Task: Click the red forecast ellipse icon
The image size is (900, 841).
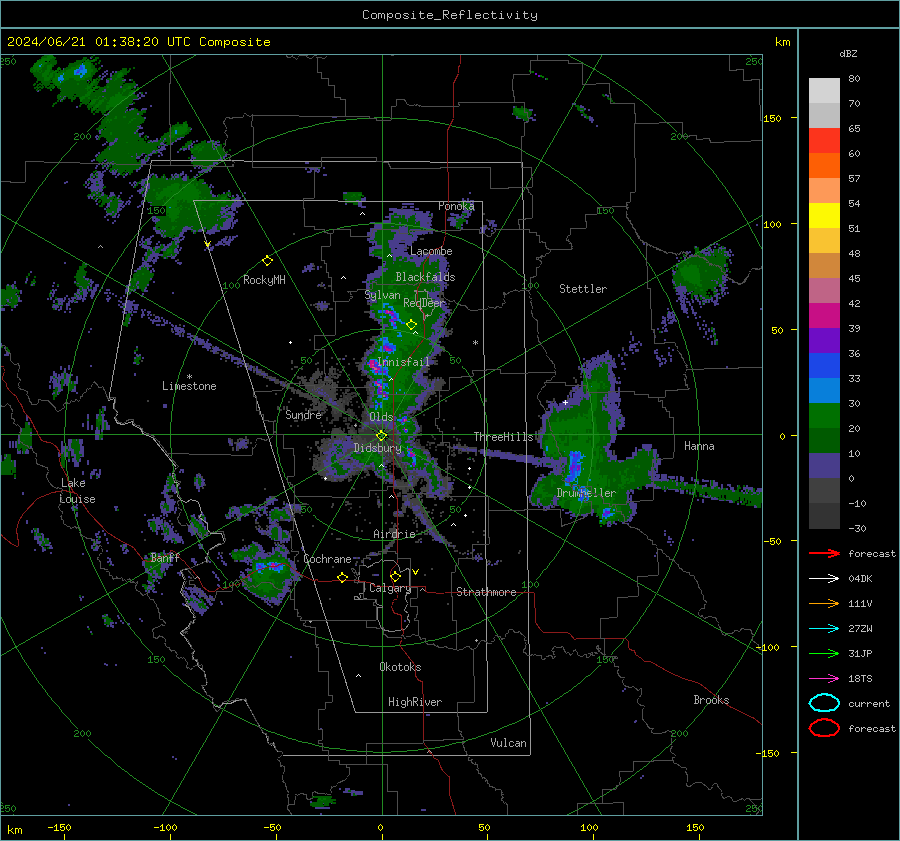Action: (x=824, y=728)
